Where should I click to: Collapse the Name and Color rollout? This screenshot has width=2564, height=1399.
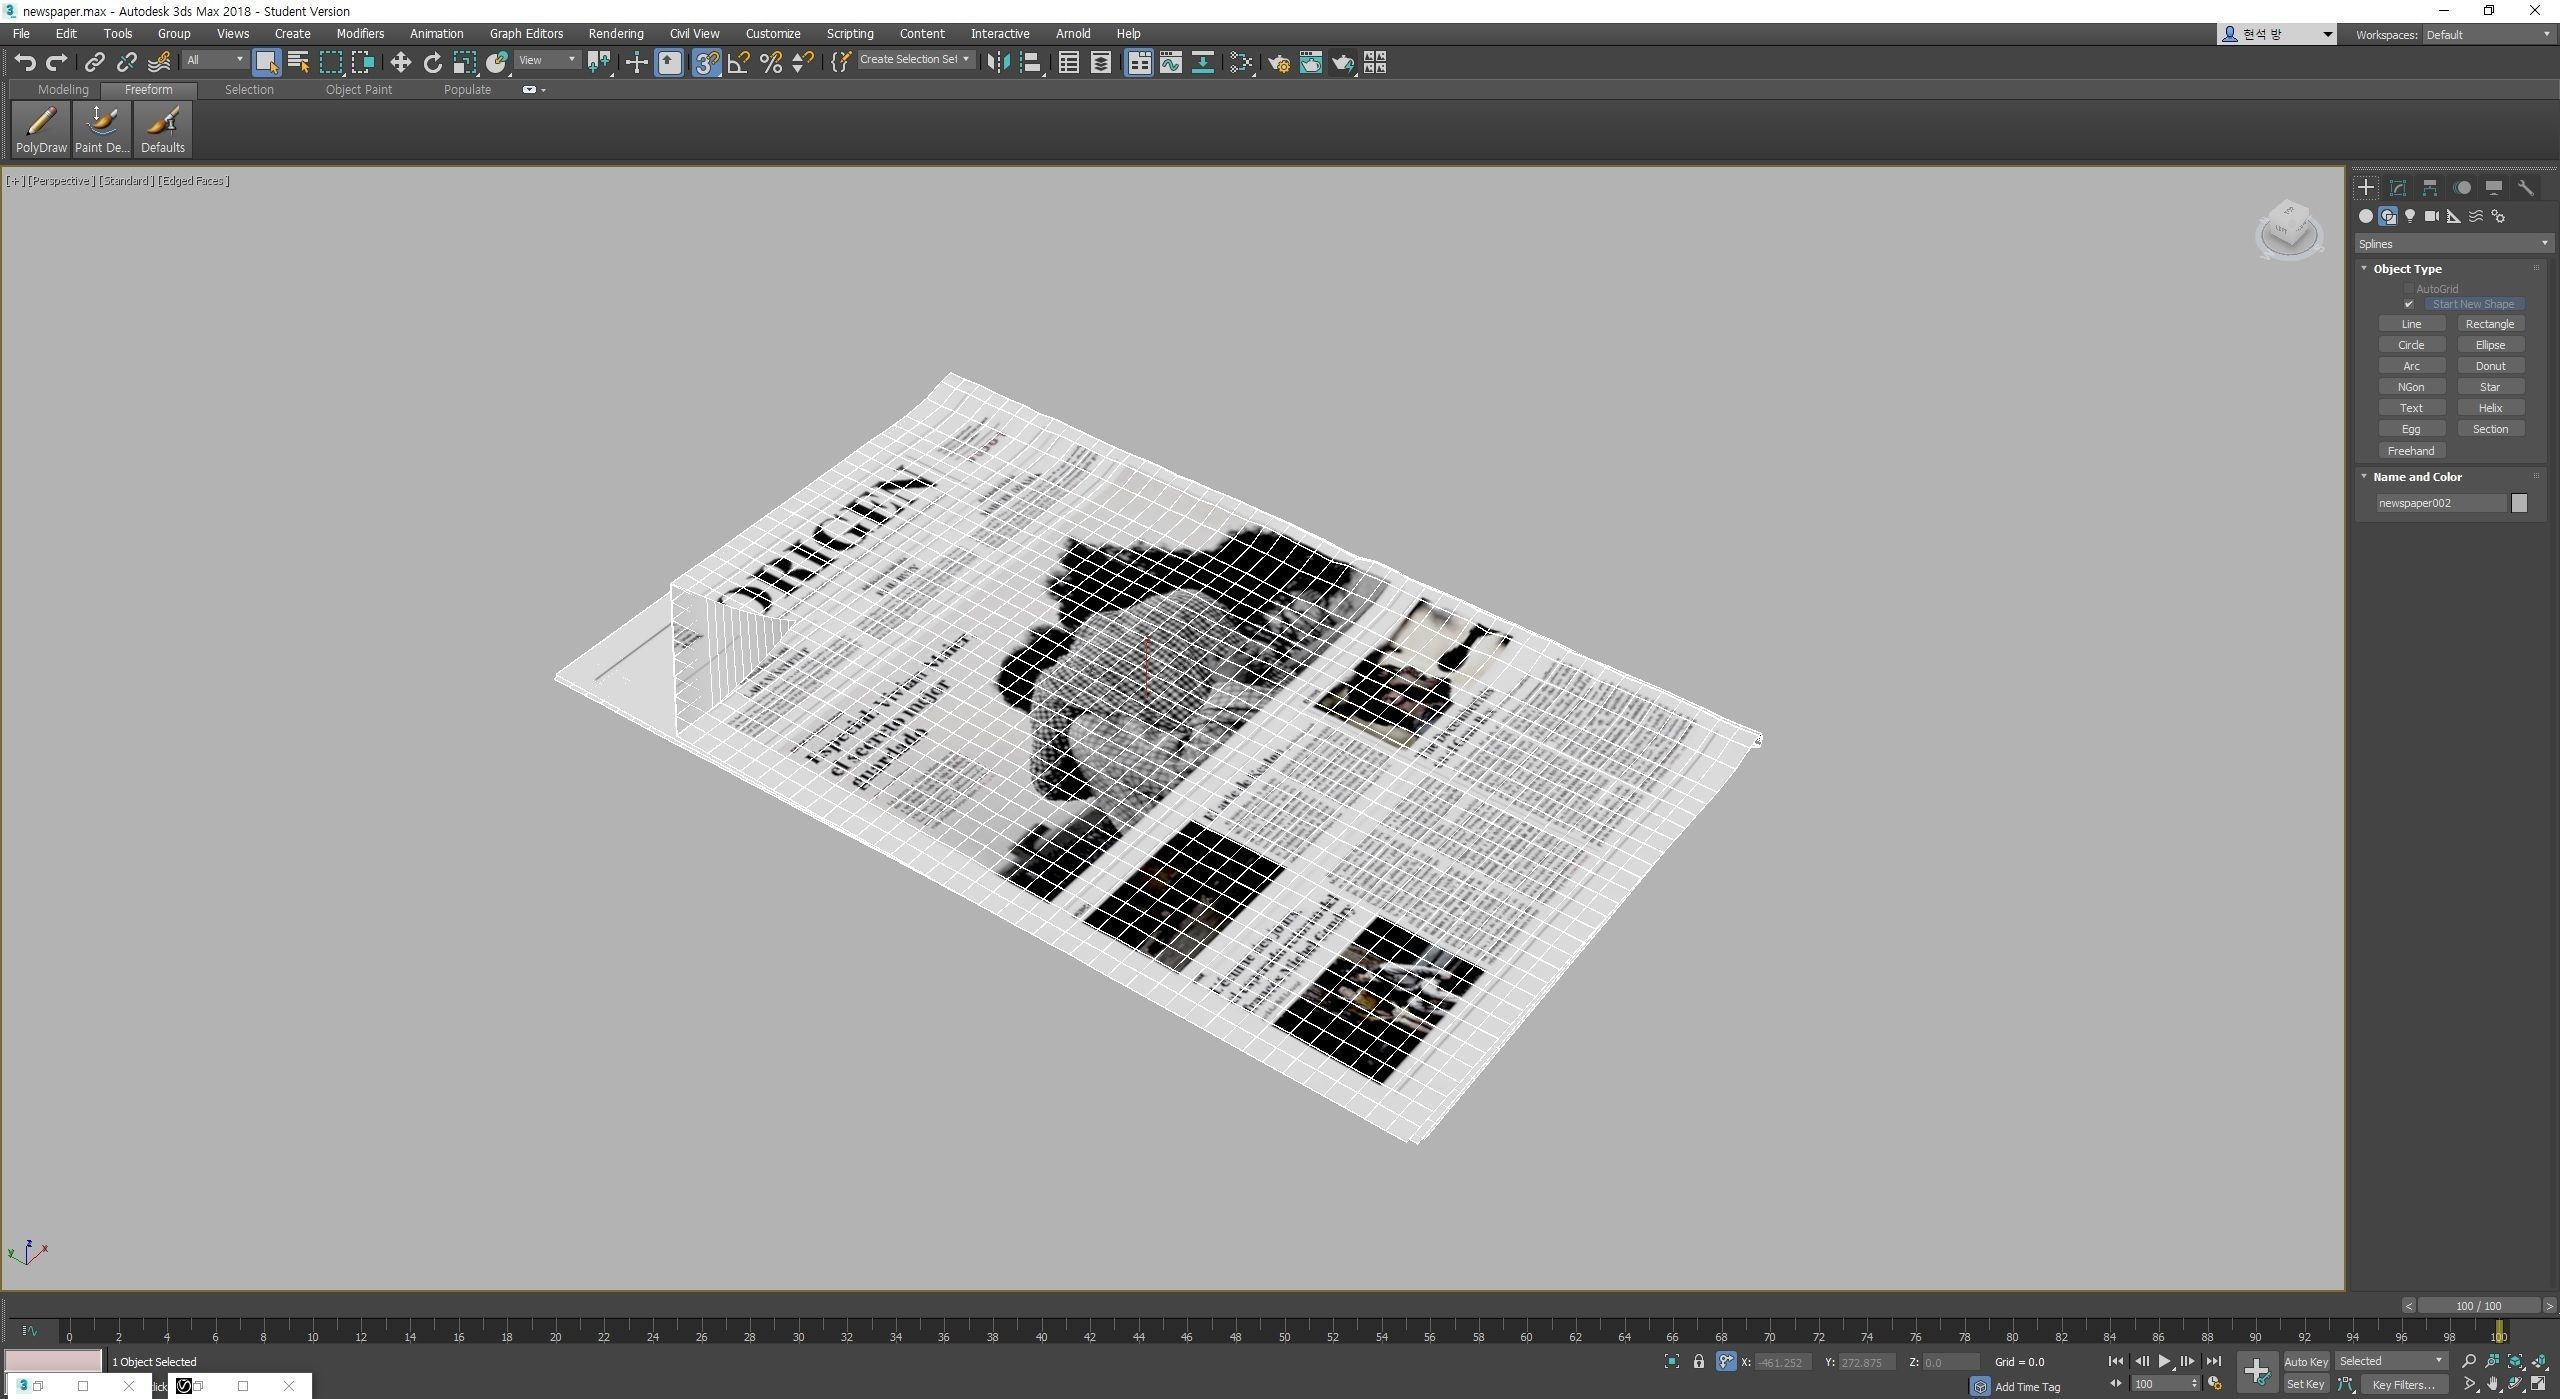pos(2420,478)
